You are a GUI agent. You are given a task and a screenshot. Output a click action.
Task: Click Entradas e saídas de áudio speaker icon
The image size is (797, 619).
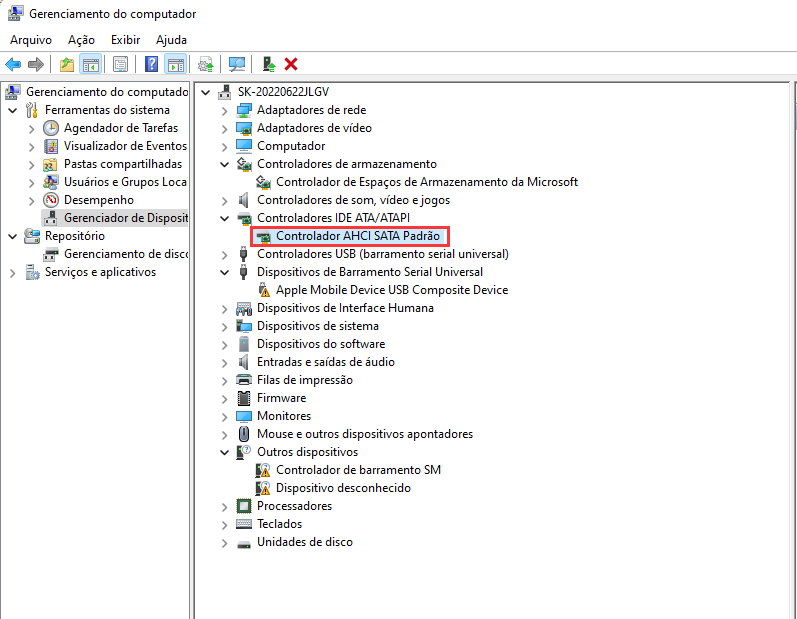(x=244, y=362)
